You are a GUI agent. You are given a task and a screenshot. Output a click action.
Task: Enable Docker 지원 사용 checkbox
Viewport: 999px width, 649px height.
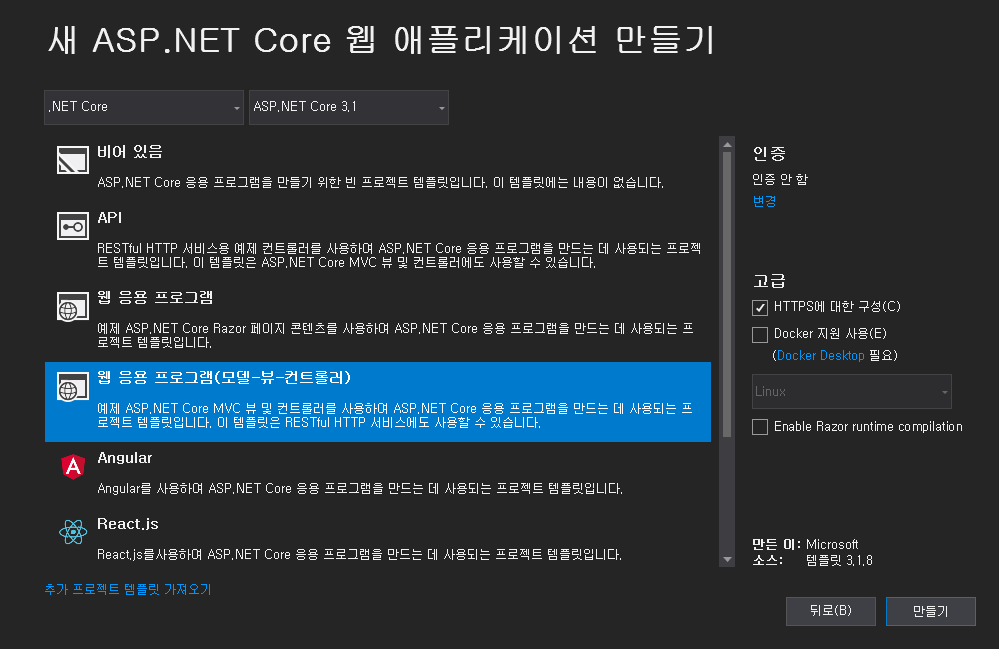(x=759, y=334)
